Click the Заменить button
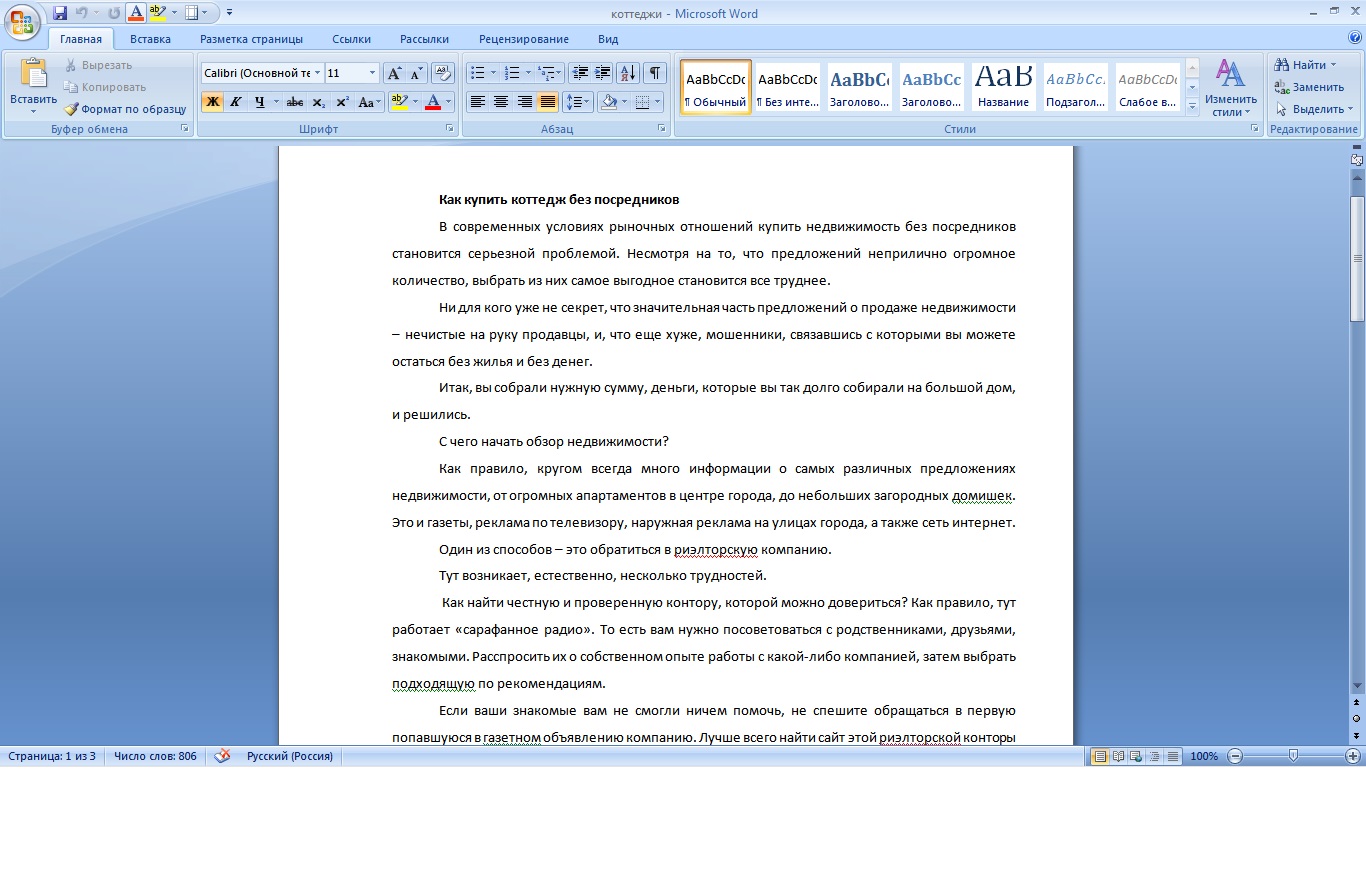 pos(1309,87)
